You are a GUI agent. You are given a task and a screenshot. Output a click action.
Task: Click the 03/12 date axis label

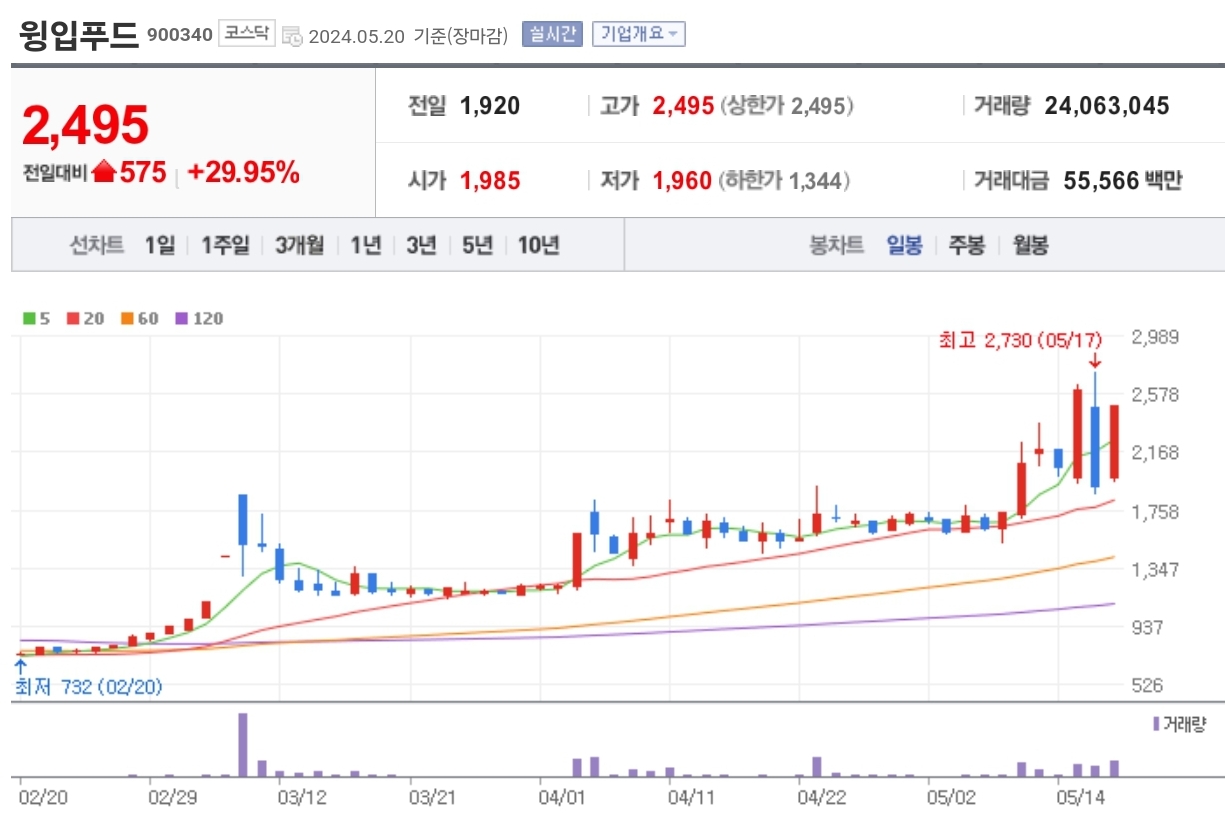point(302,798)
